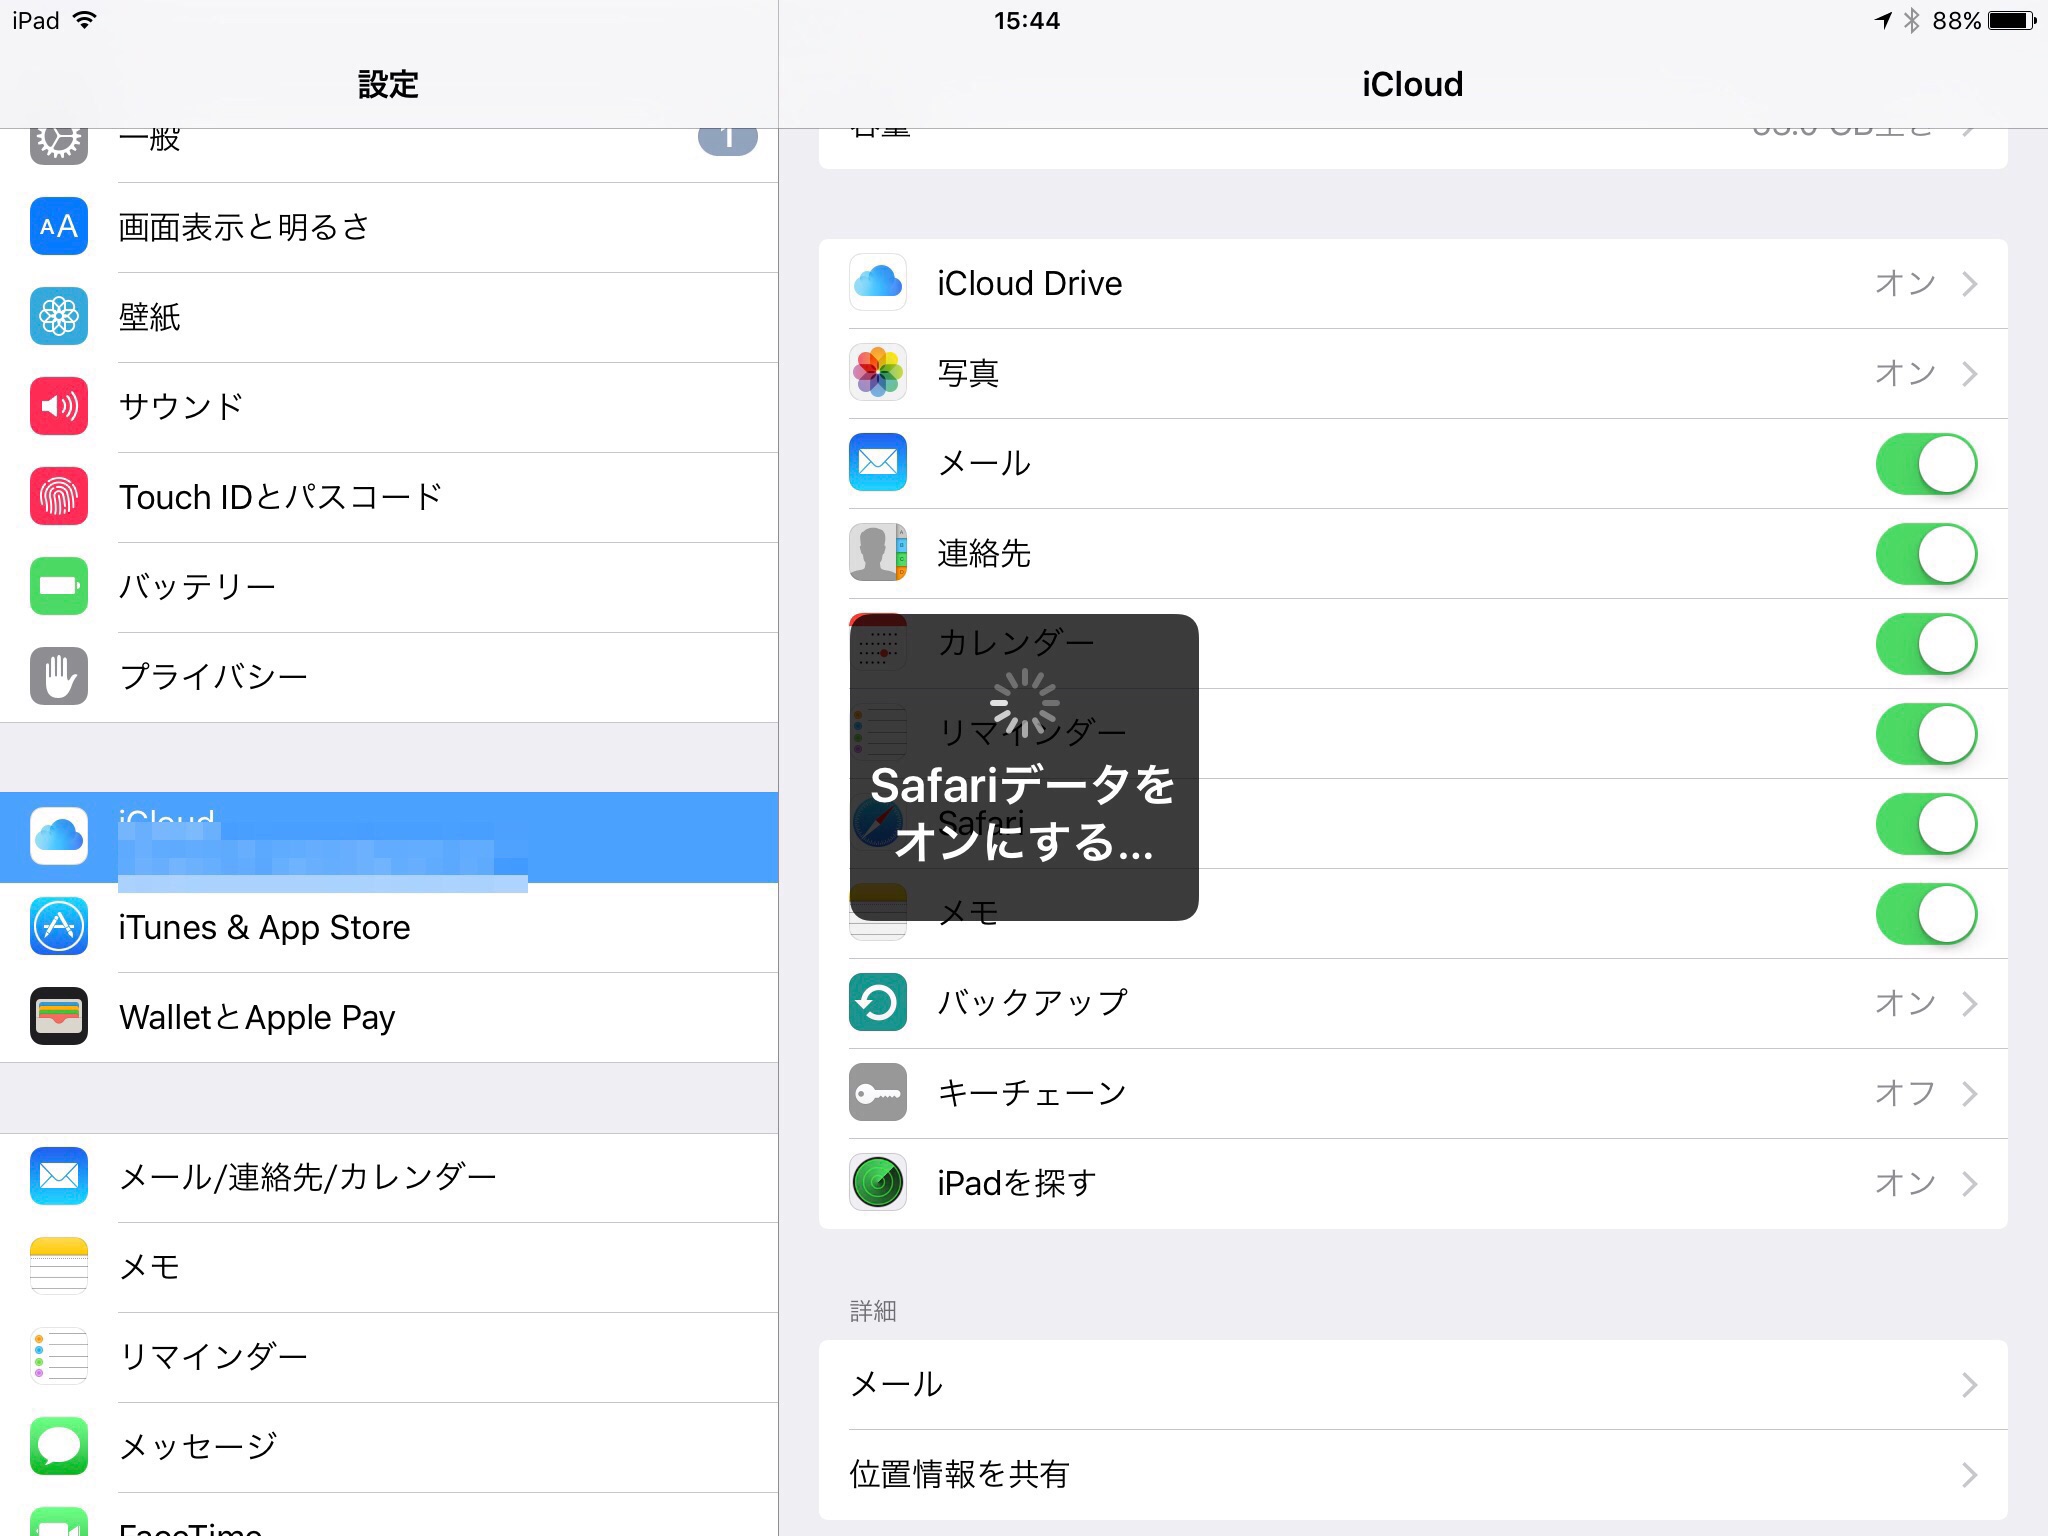Viewport: 2048px width, 1536px height.
Task: Tap the Backup (バックアップ) circular arrow icon
Action: [877, 1002]
